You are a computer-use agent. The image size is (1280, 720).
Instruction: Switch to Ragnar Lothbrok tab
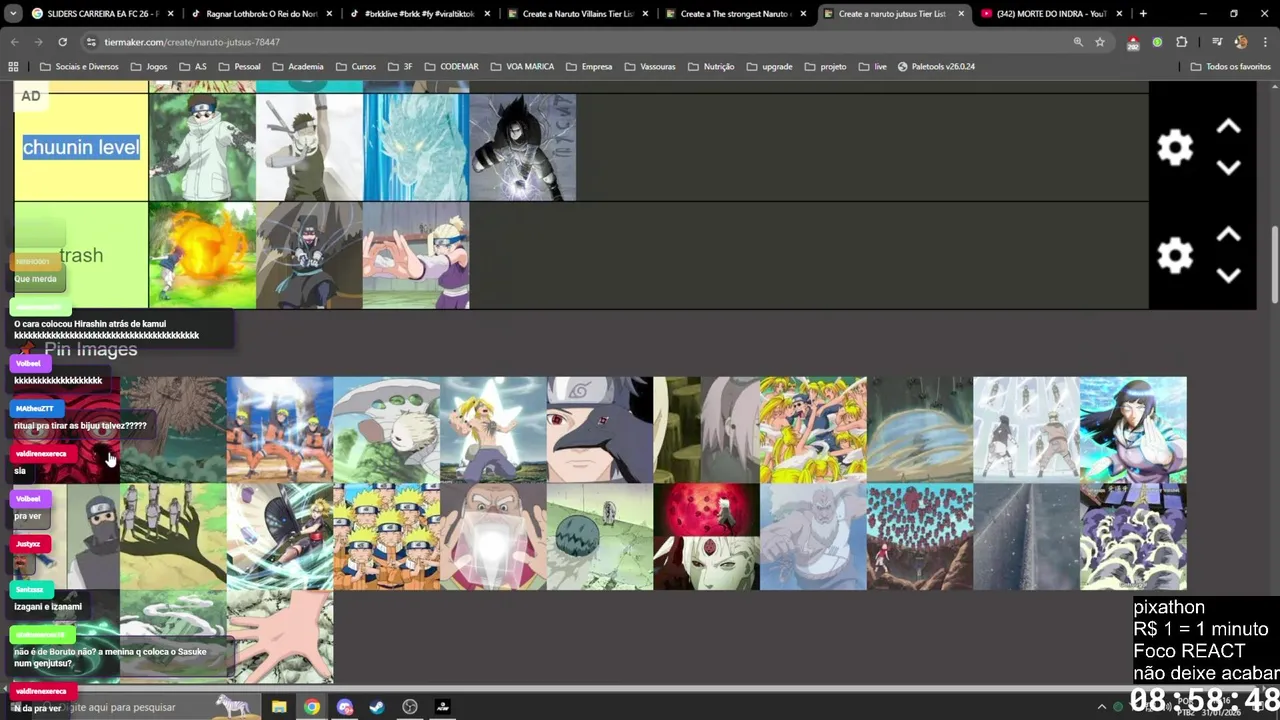tap(262, 14)
